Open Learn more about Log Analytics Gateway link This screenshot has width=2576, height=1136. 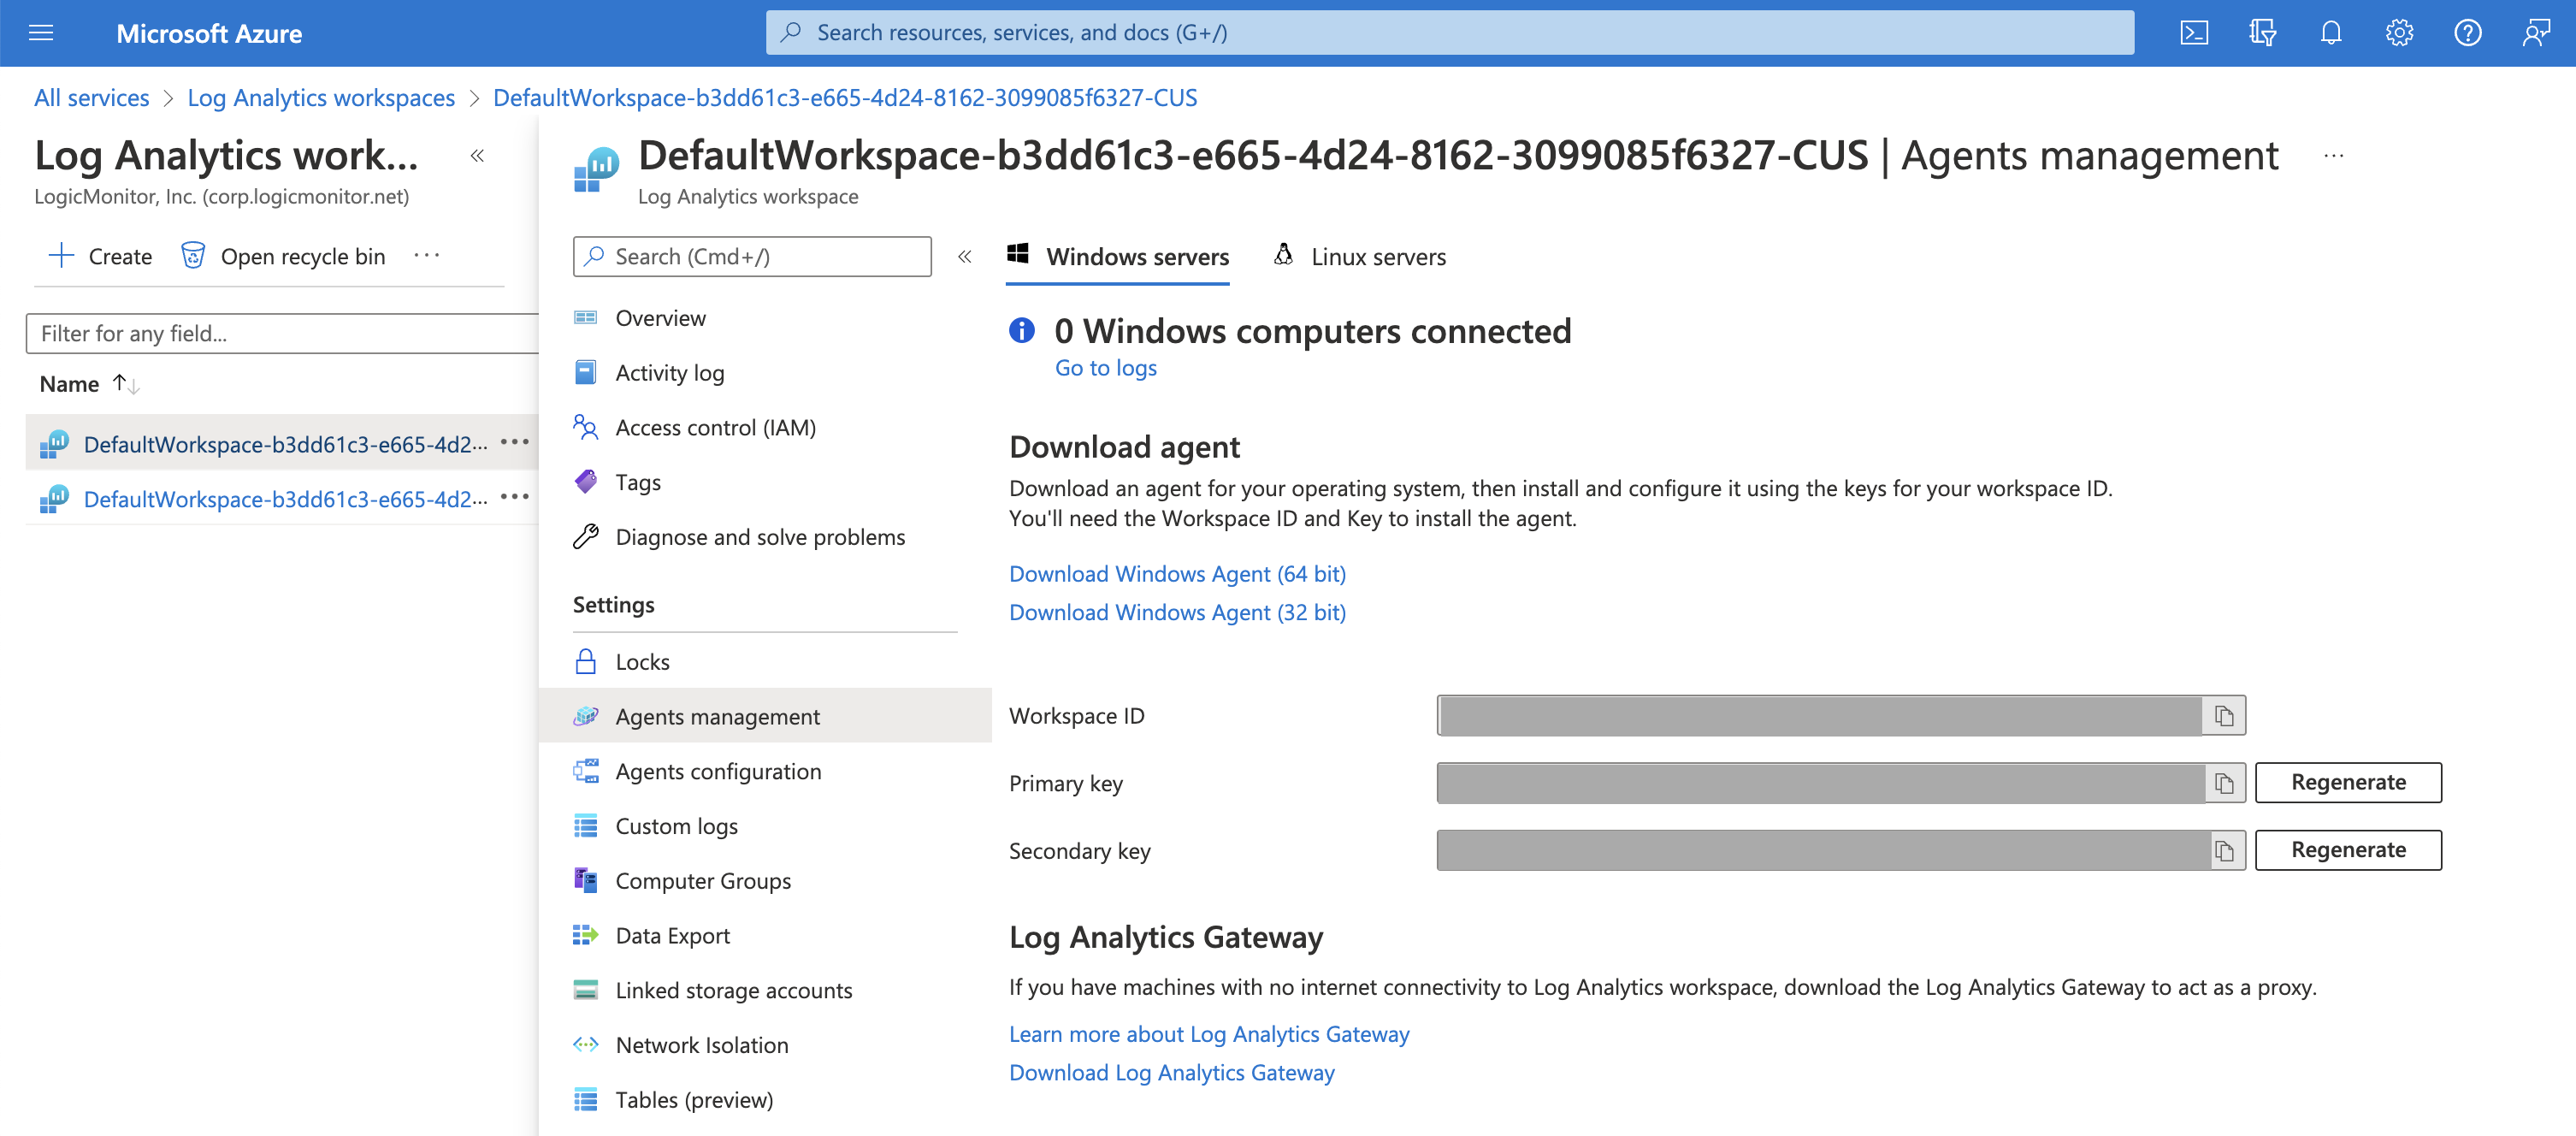(x=1209, y=1034)
